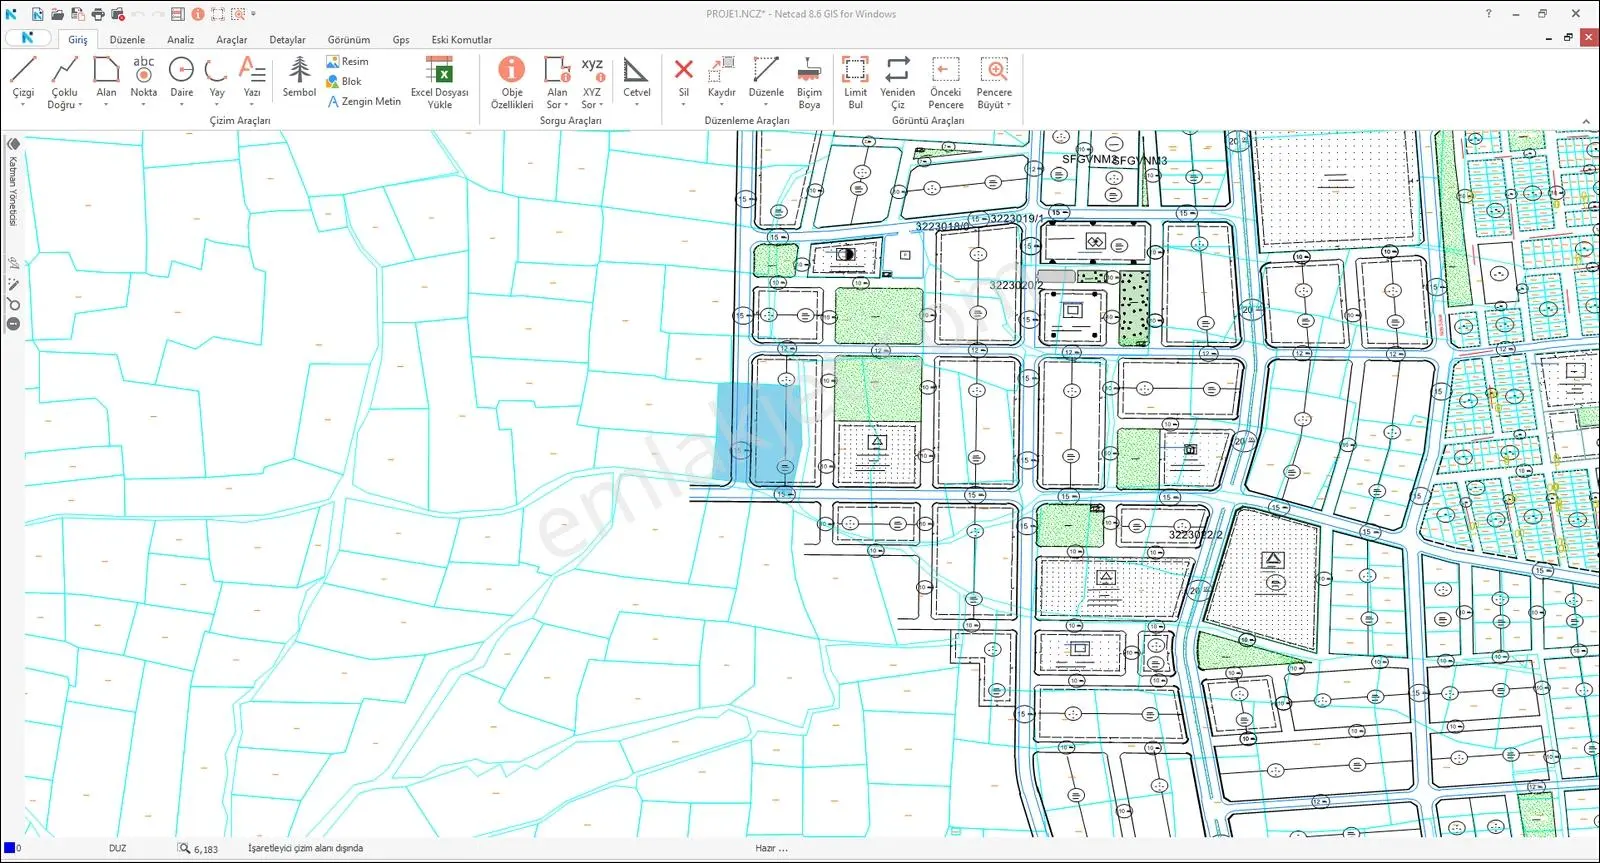The height and width of the screenshot is (863, 1600).
Task: Expand the Yay arc tool options
Action: pos(216,104)
